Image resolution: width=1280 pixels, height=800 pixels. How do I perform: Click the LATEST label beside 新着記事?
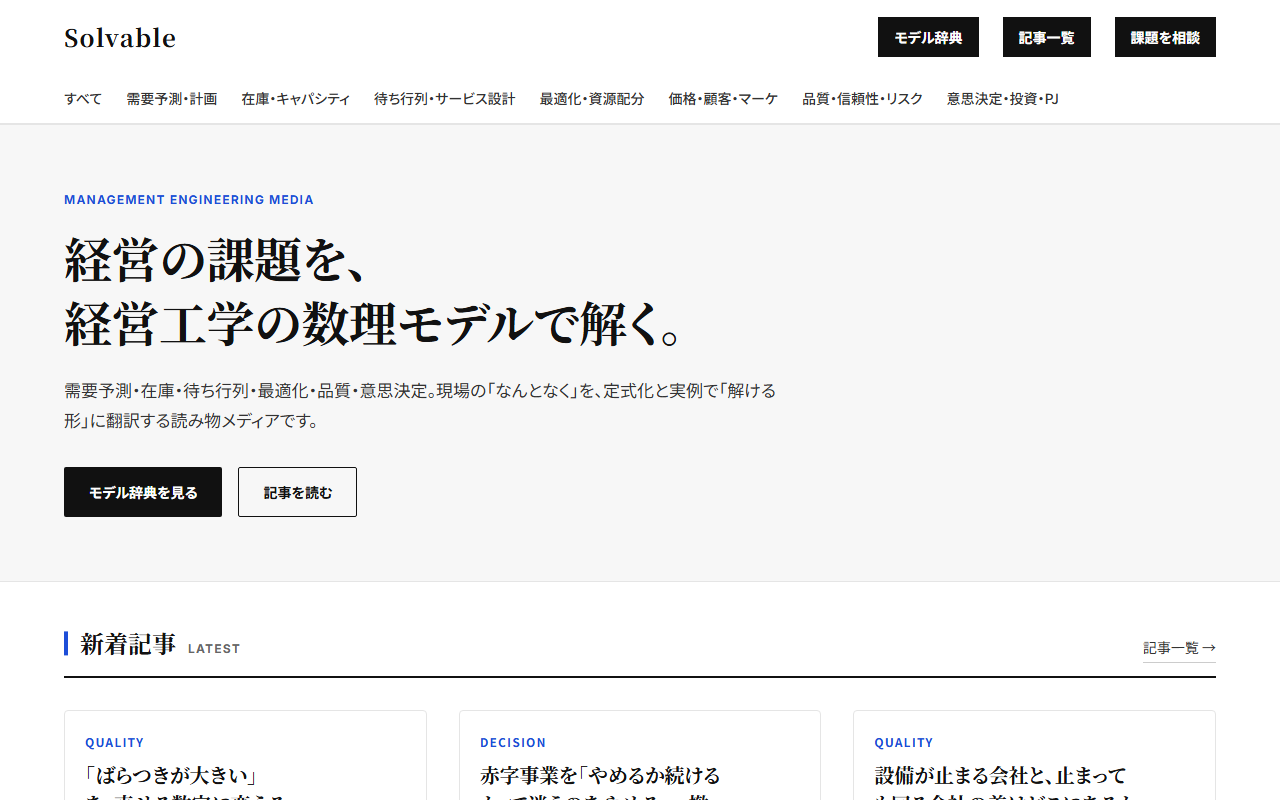point(214,649)
